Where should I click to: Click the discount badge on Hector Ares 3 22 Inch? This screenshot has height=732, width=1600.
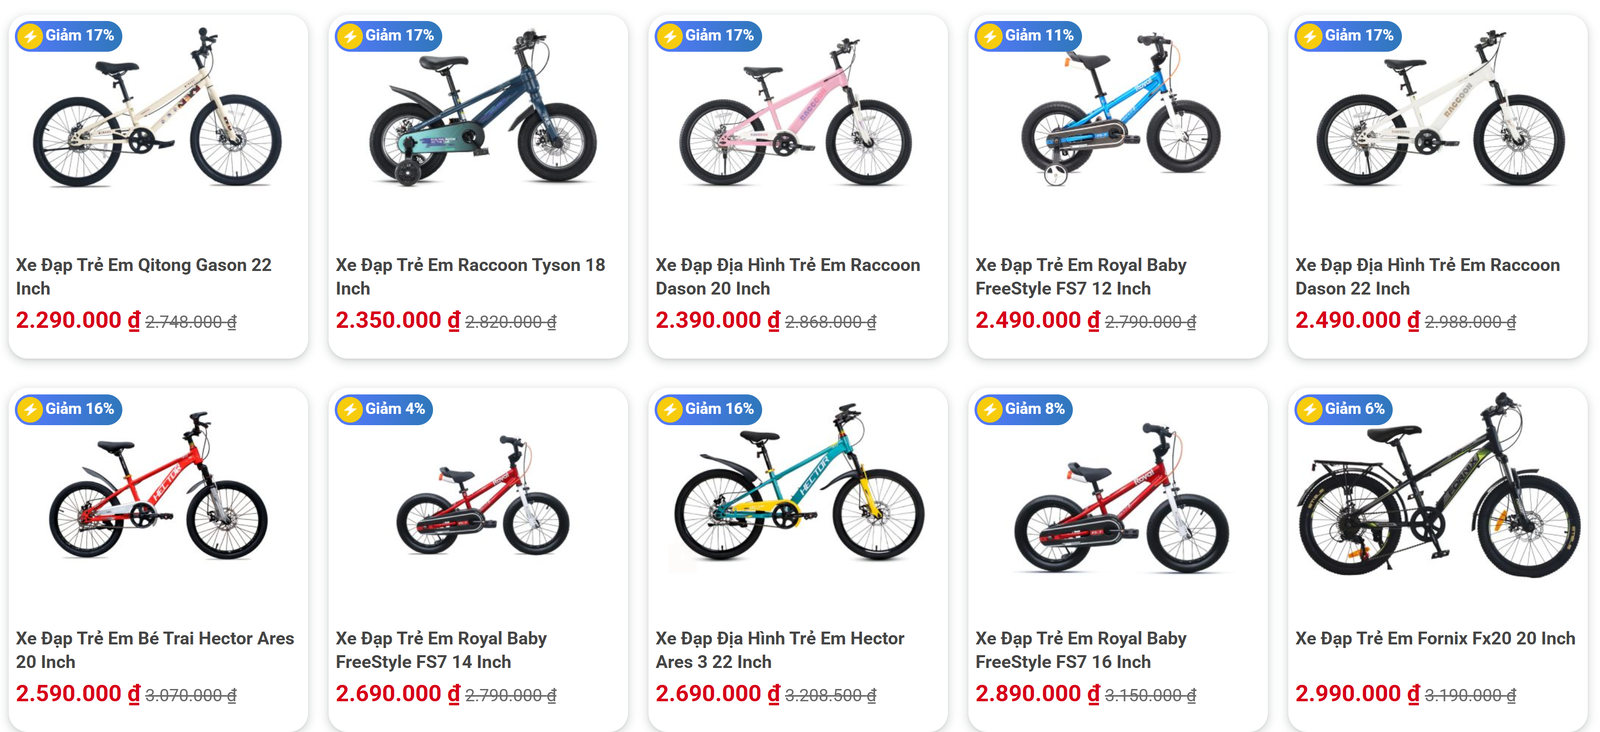[708, 409]
